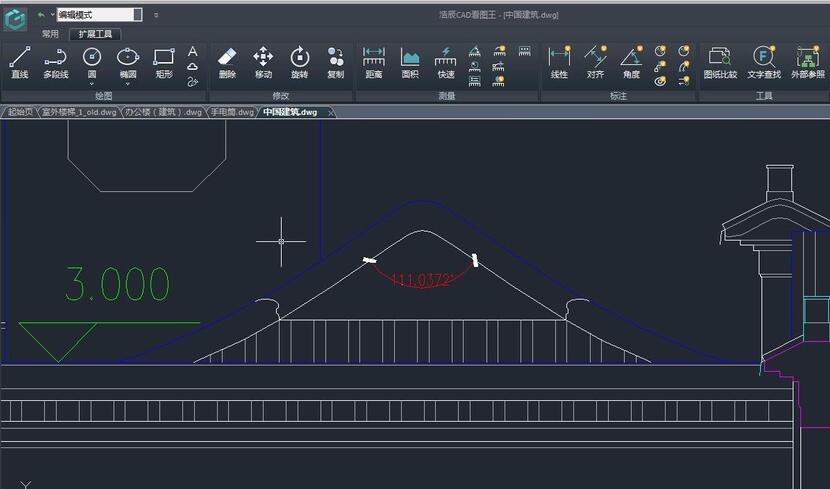The width and height of the screenshot is (830, 489).
Task: Choose the 矩形 rectangle tool
Action: tap(164, 62)
